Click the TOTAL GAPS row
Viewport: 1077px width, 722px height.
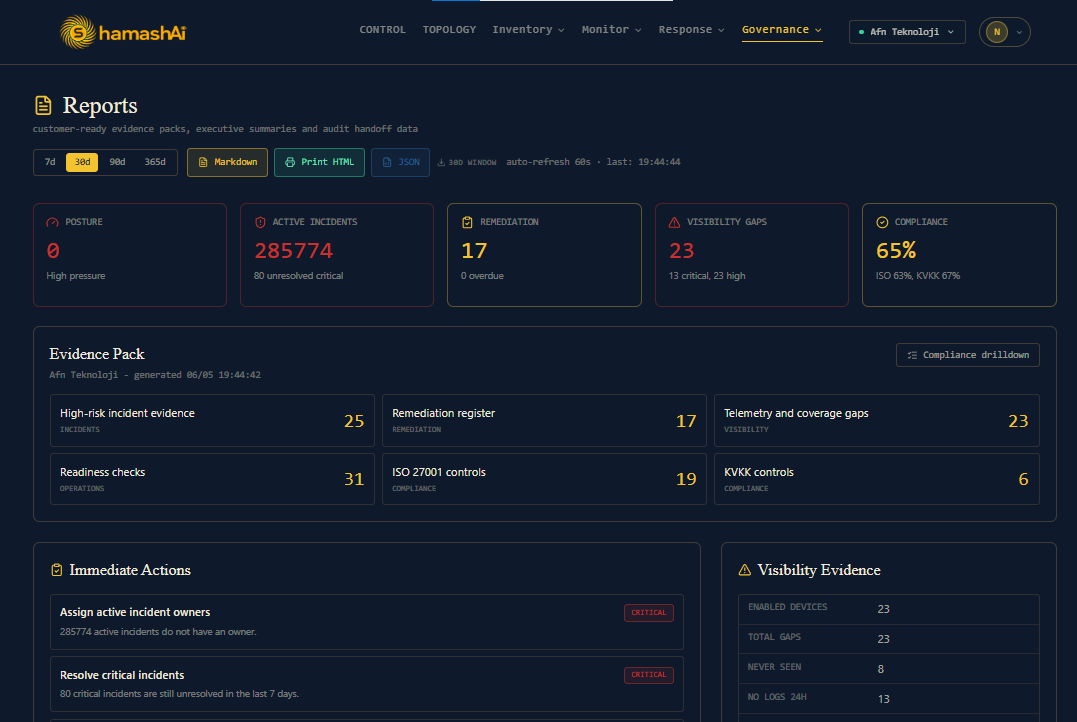point(888,640)
